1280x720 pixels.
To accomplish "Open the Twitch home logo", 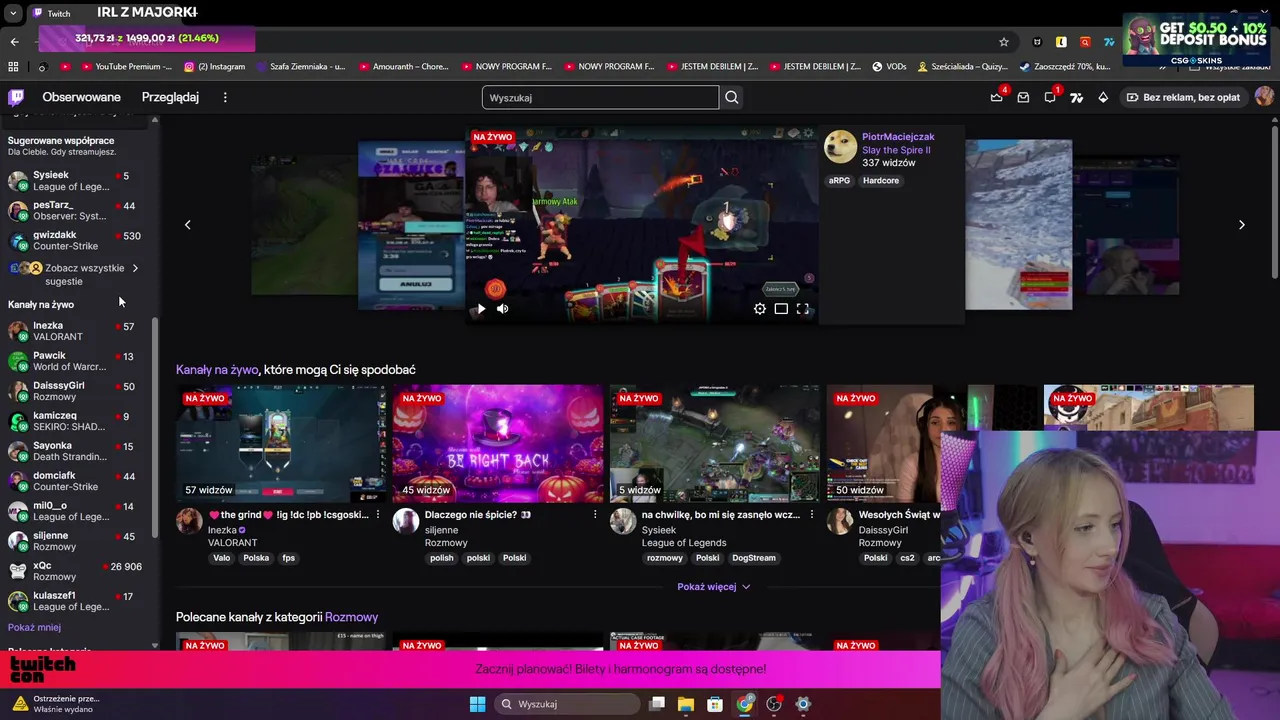I will coord(16,97).
